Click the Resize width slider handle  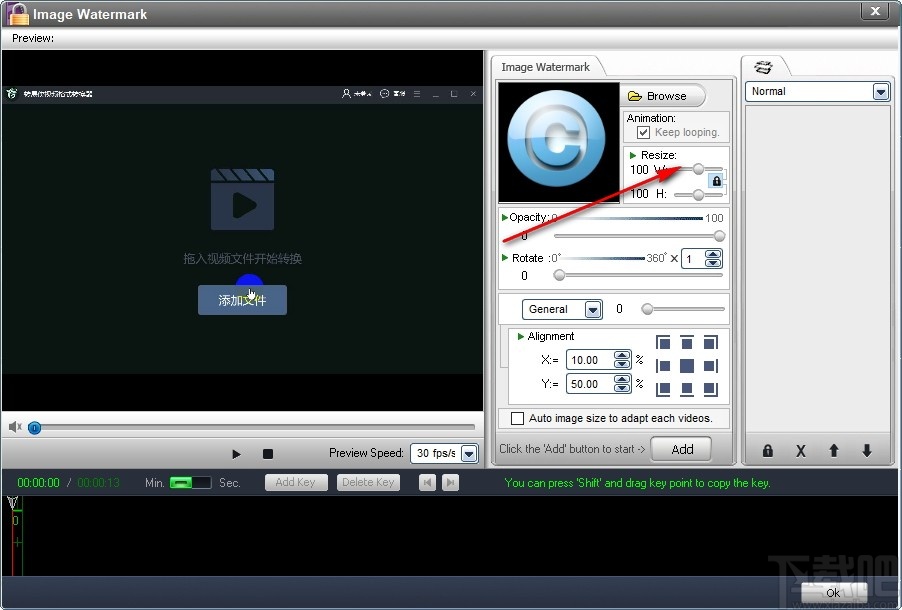[x=698, y=169]
